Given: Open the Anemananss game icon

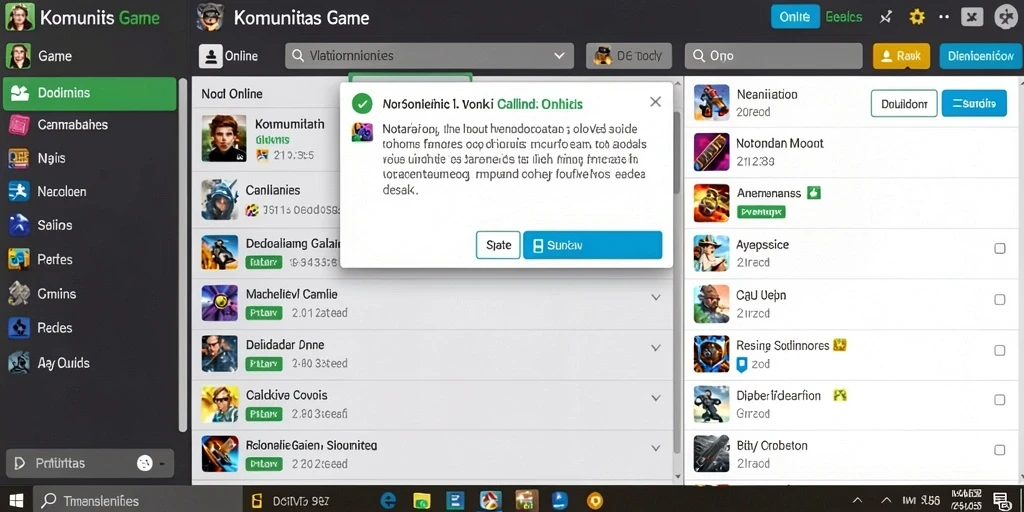Looking at the screenshot, I should [x=711, y=203].
